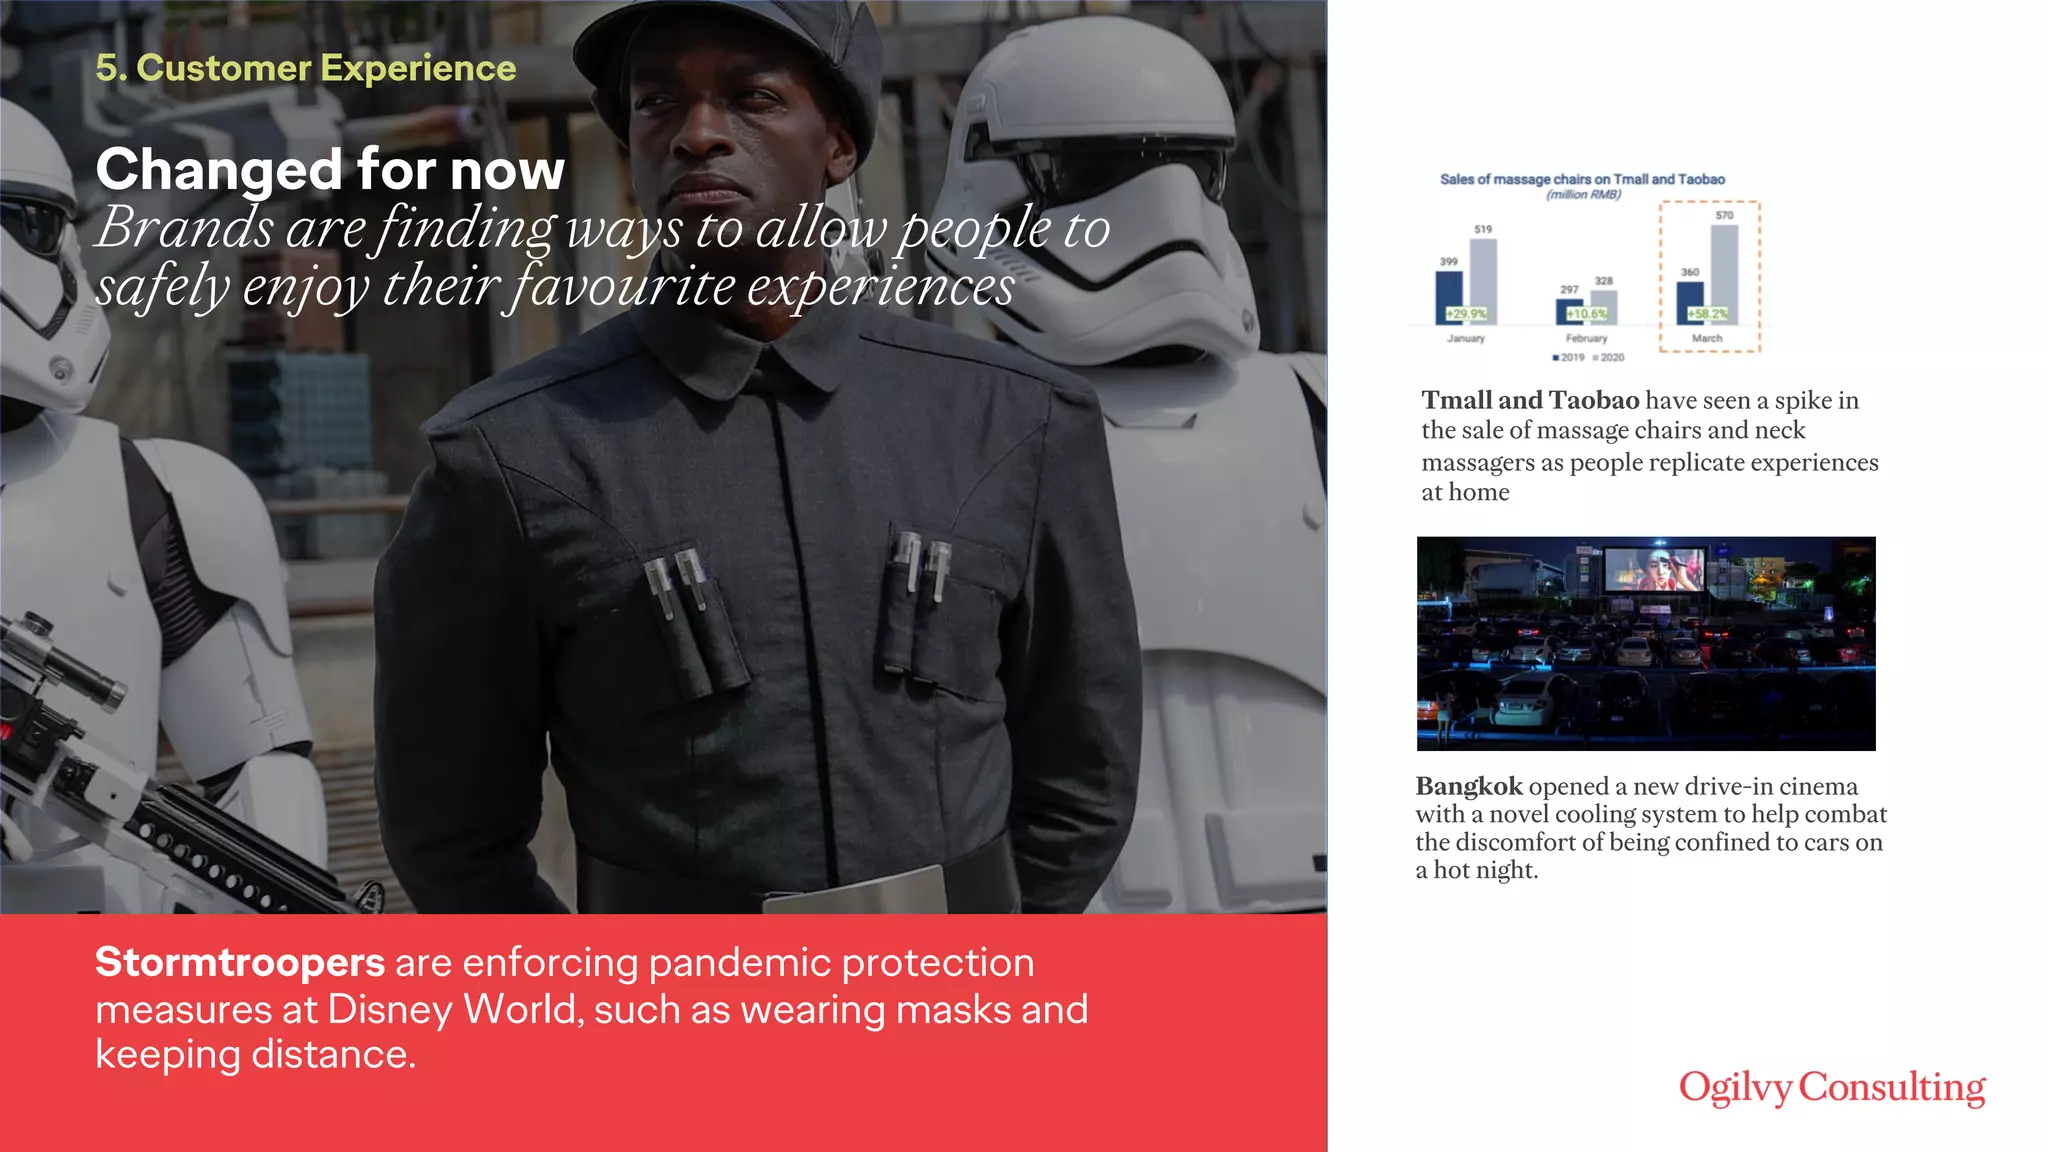Viewport: 2048px width, 1152px height.
Task: Select the 'Changed for now' title
Action: point(330,169)
